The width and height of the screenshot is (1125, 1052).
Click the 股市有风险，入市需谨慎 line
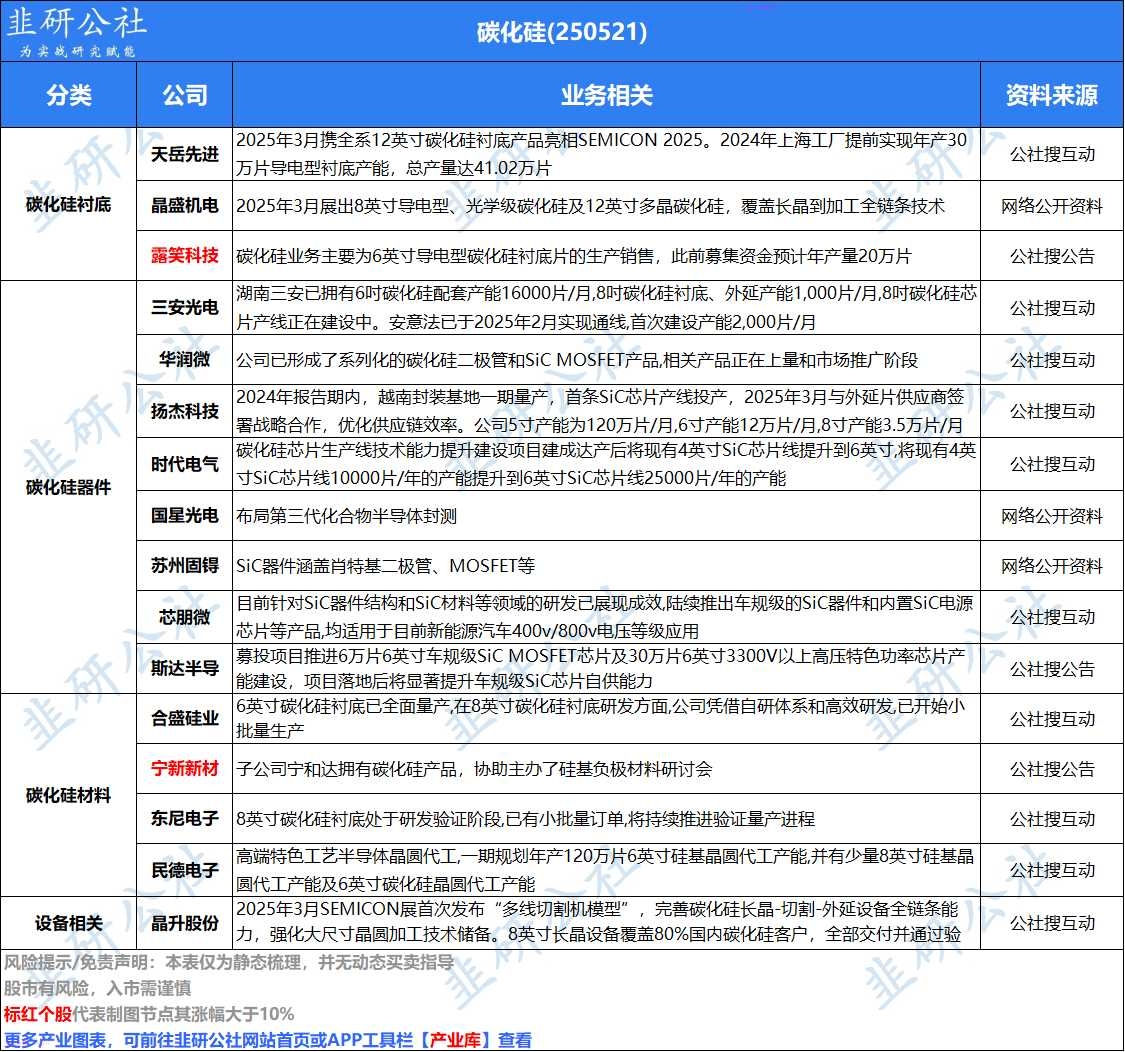(x=98, y=988)
